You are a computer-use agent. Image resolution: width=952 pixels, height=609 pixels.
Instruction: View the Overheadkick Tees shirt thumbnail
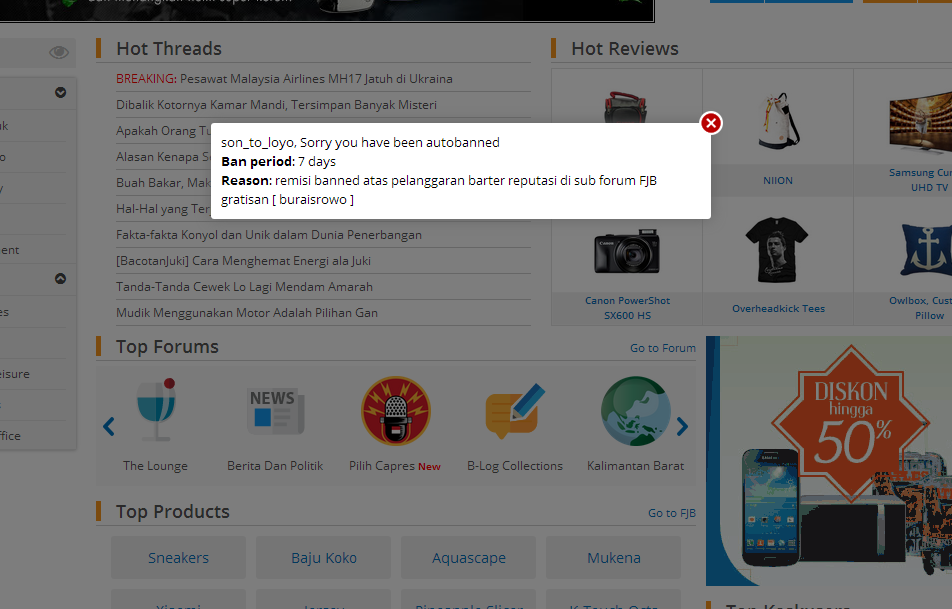pyautogui.click(x=778, y=249)
